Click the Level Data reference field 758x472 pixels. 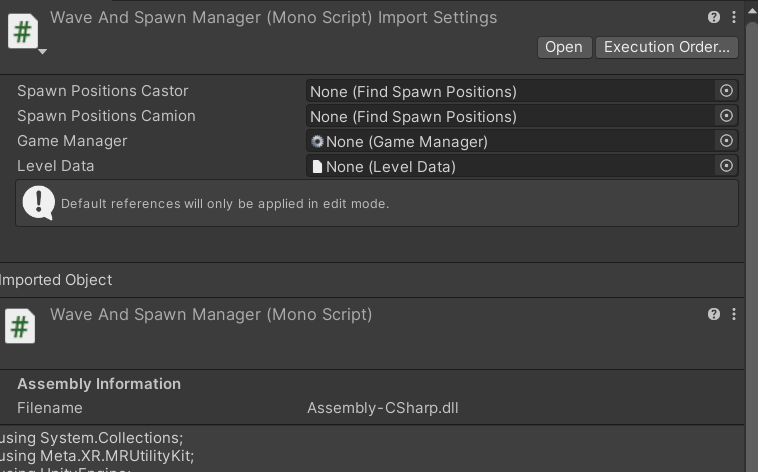(510, 166)
